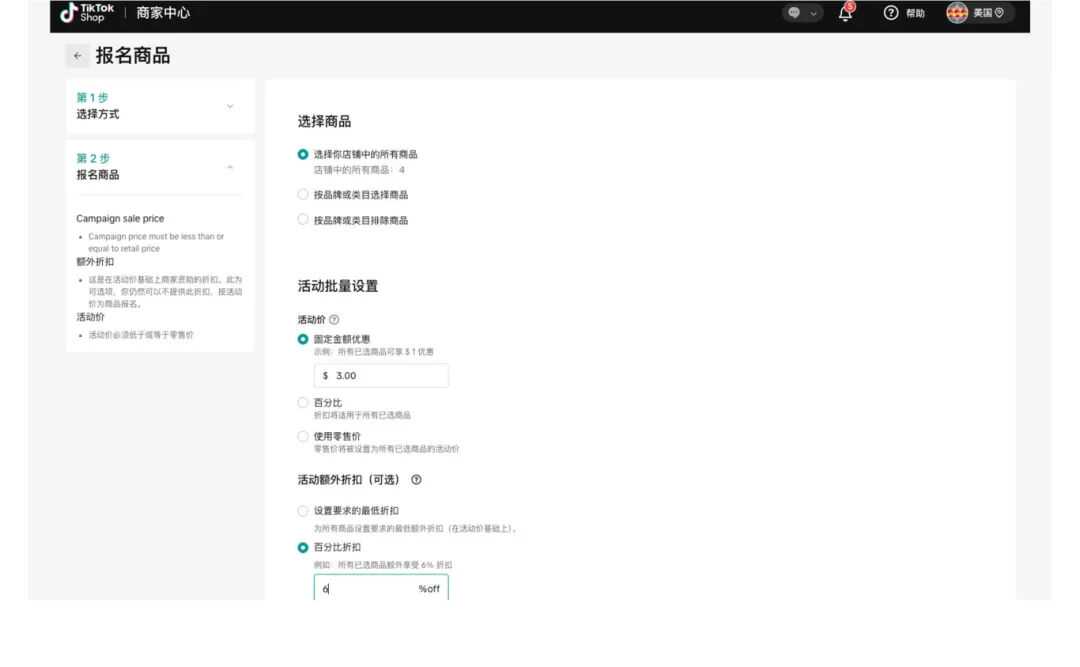Screen dimensions: 1080x667
Task: Click the $3.00 fixed discount input field
Action: [381, 375]
